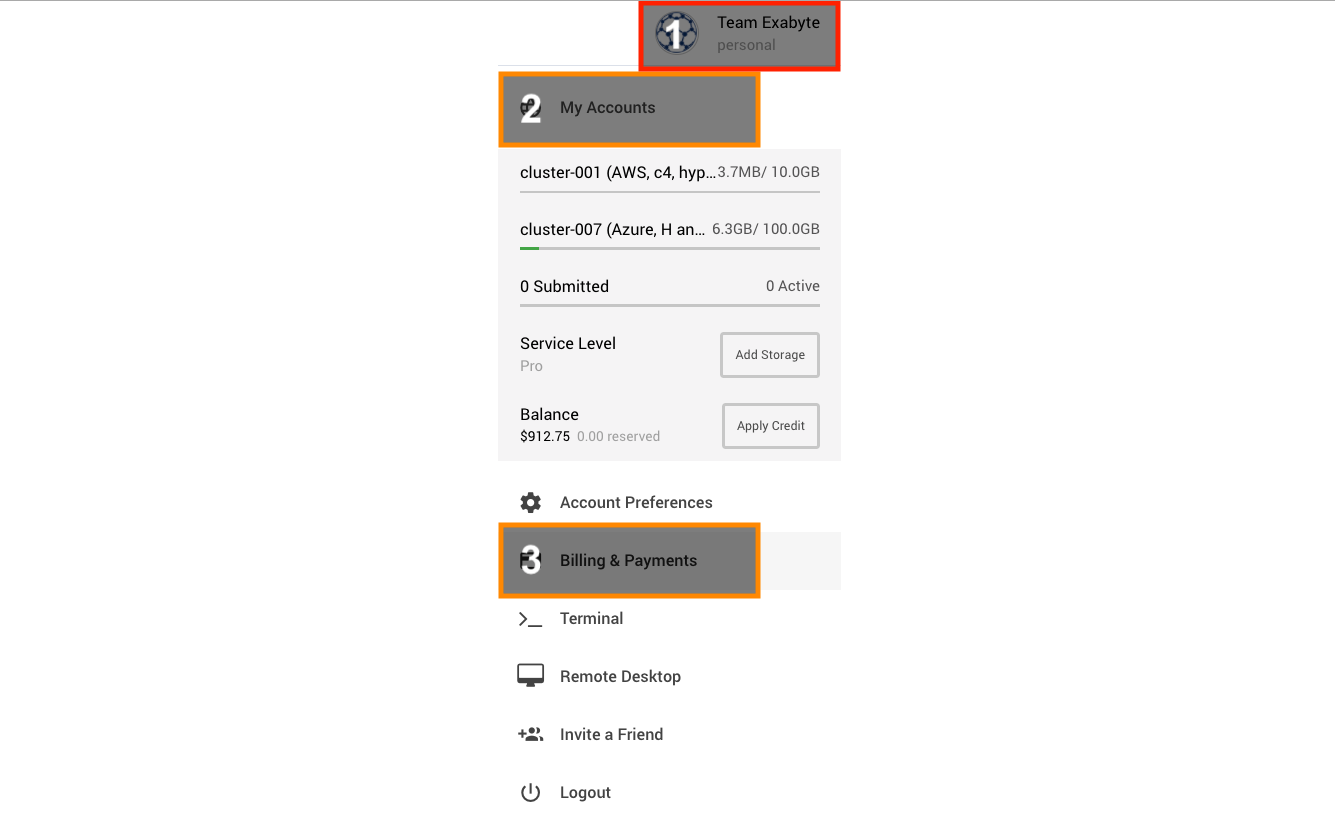This screenshot has width=1335, height=821.
Task: Select the Pro service level text
Action: coord(531,365)
